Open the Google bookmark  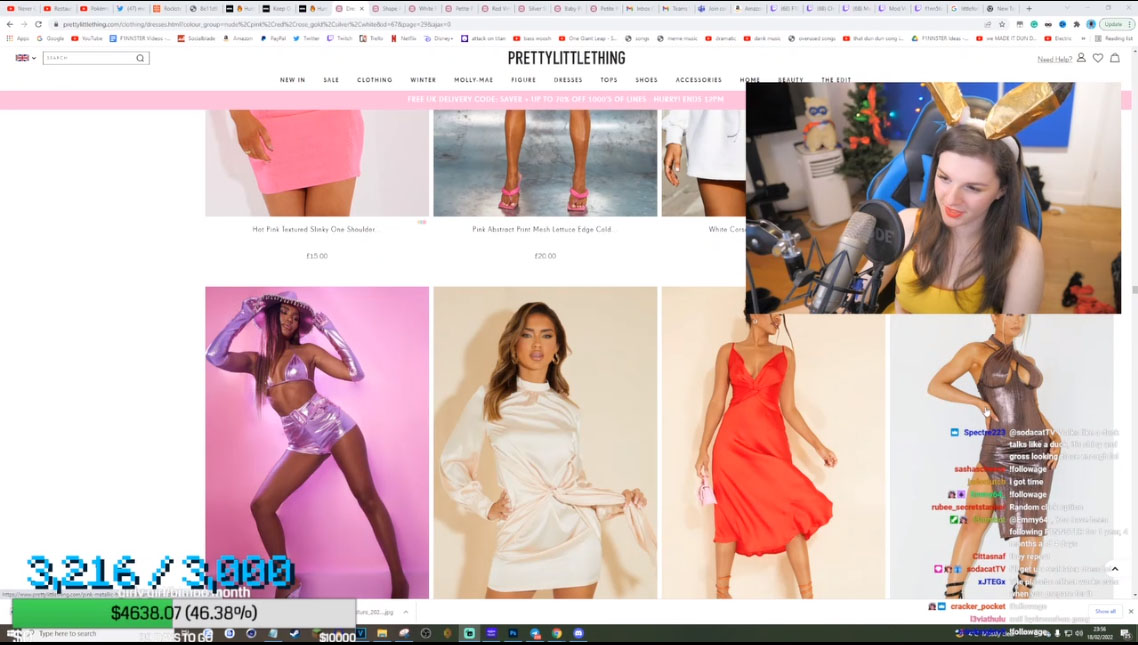point(50,38)
